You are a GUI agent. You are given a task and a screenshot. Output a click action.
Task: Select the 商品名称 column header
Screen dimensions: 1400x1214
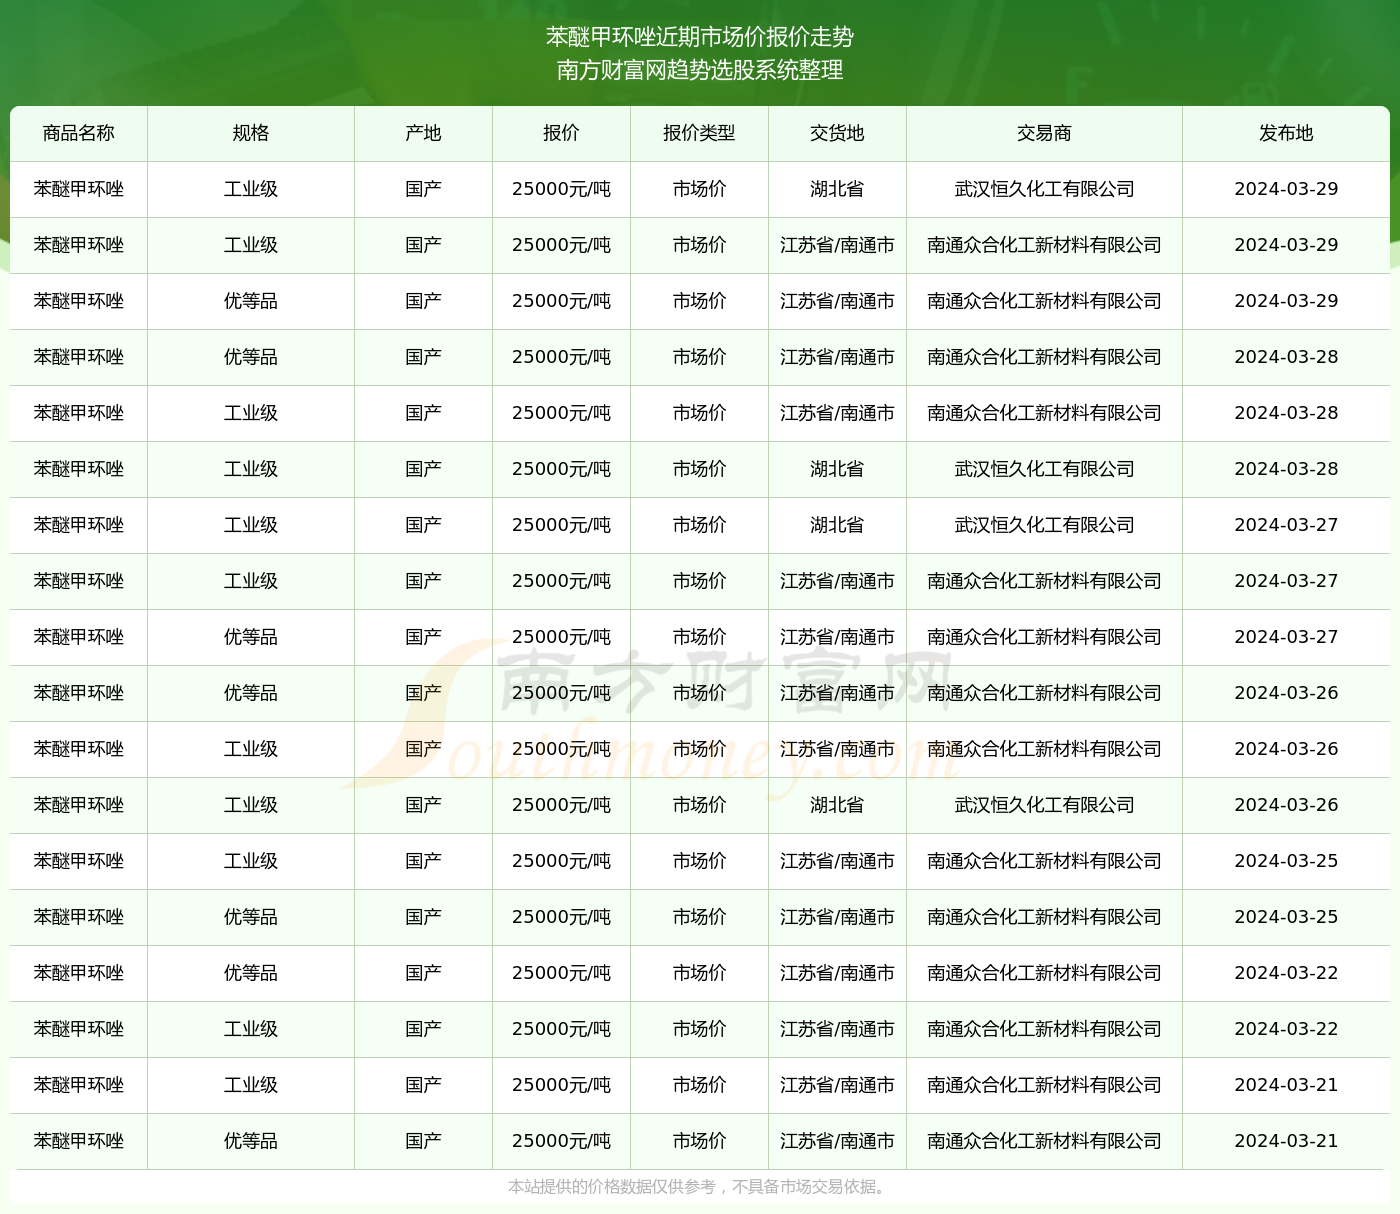coord(79,133)
